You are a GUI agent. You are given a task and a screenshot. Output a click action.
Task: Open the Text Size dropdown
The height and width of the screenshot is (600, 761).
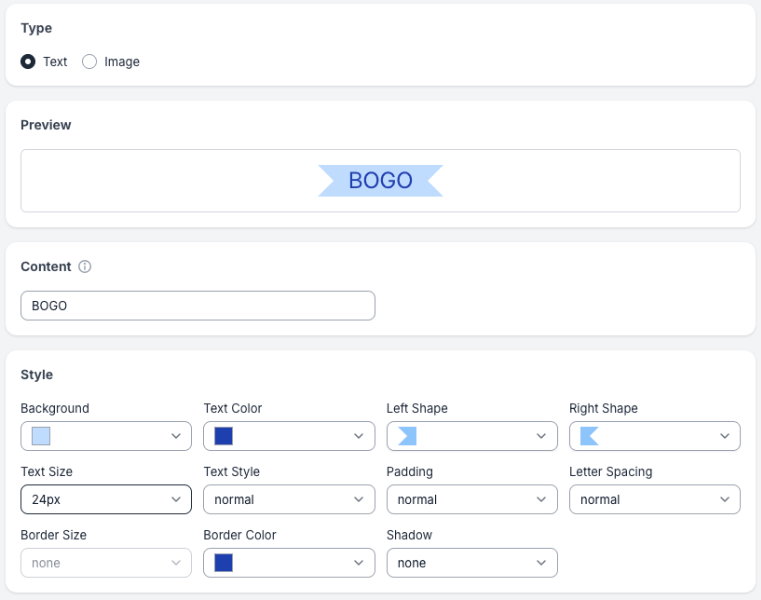click(x=105, y=499)
